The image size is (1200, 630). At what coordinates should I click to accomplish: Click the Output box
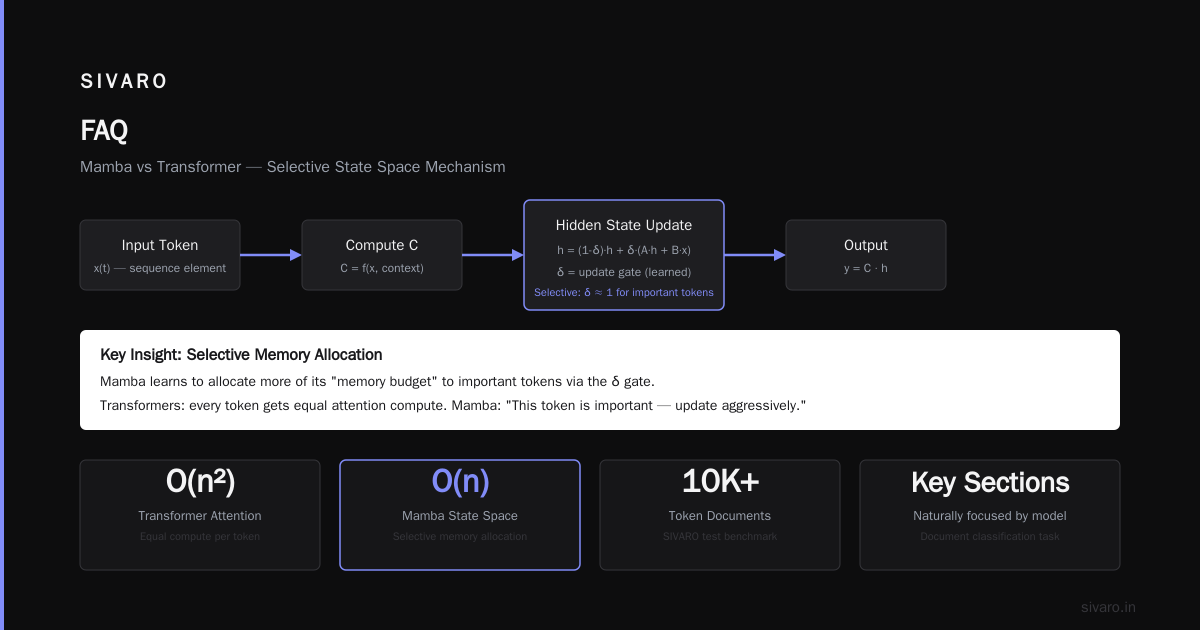(866, 255)
